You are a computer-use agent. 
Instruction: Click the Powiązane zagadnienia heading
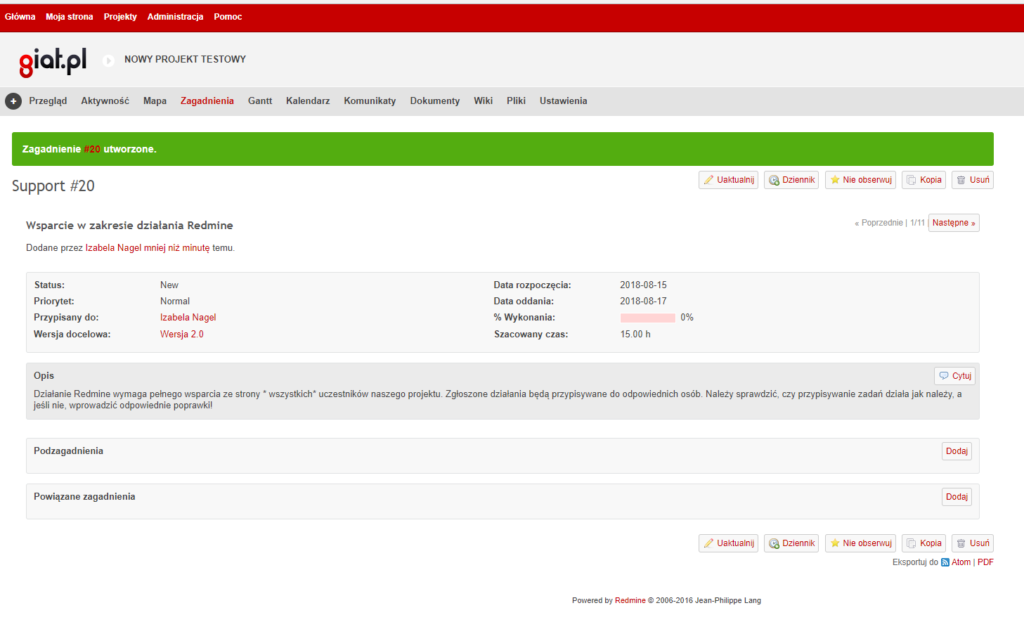(x=84, y=497)
